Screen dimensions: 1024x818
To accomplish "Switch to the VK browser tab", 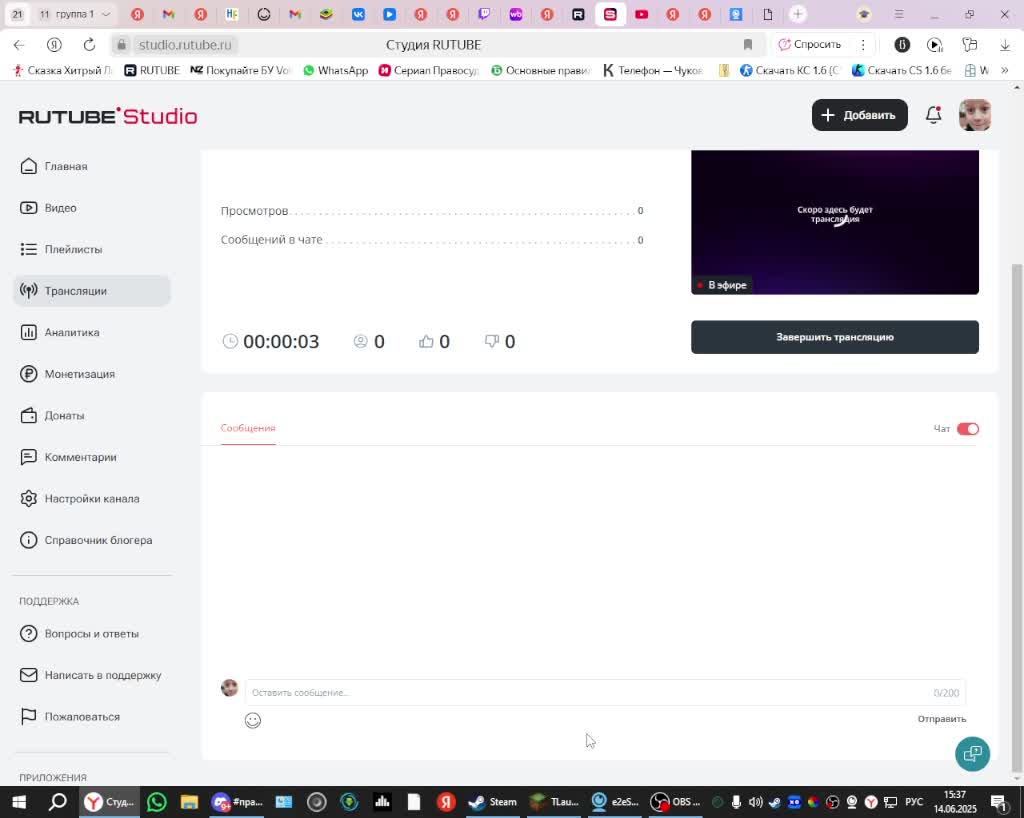I will pos(358,14).
